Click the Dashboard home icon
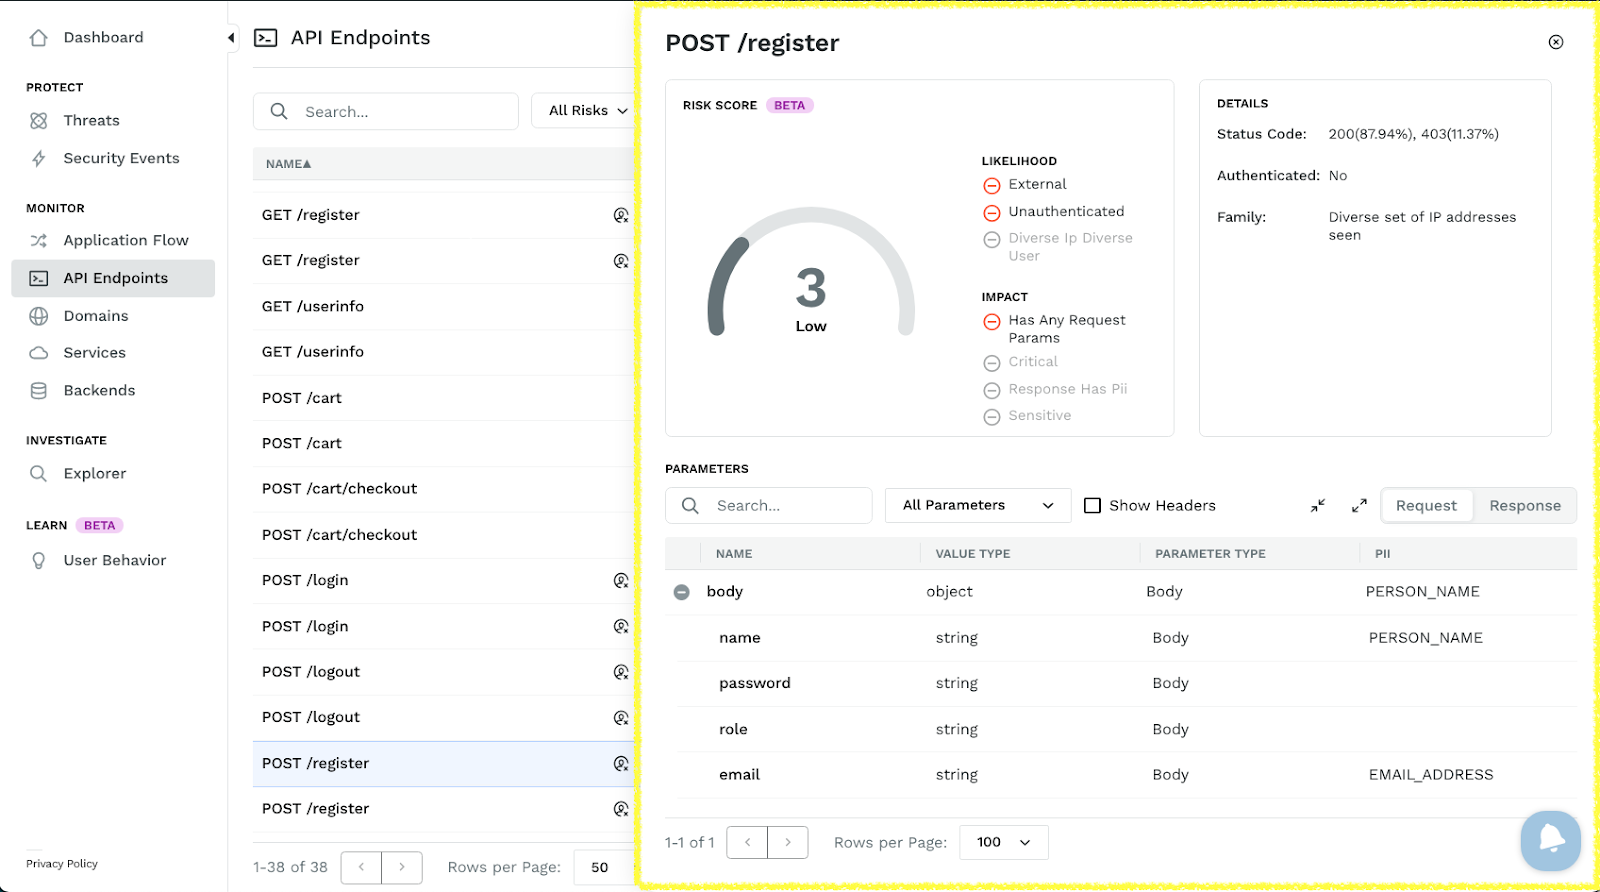This screenshot has width=1600, height=892. pos(39,38)
